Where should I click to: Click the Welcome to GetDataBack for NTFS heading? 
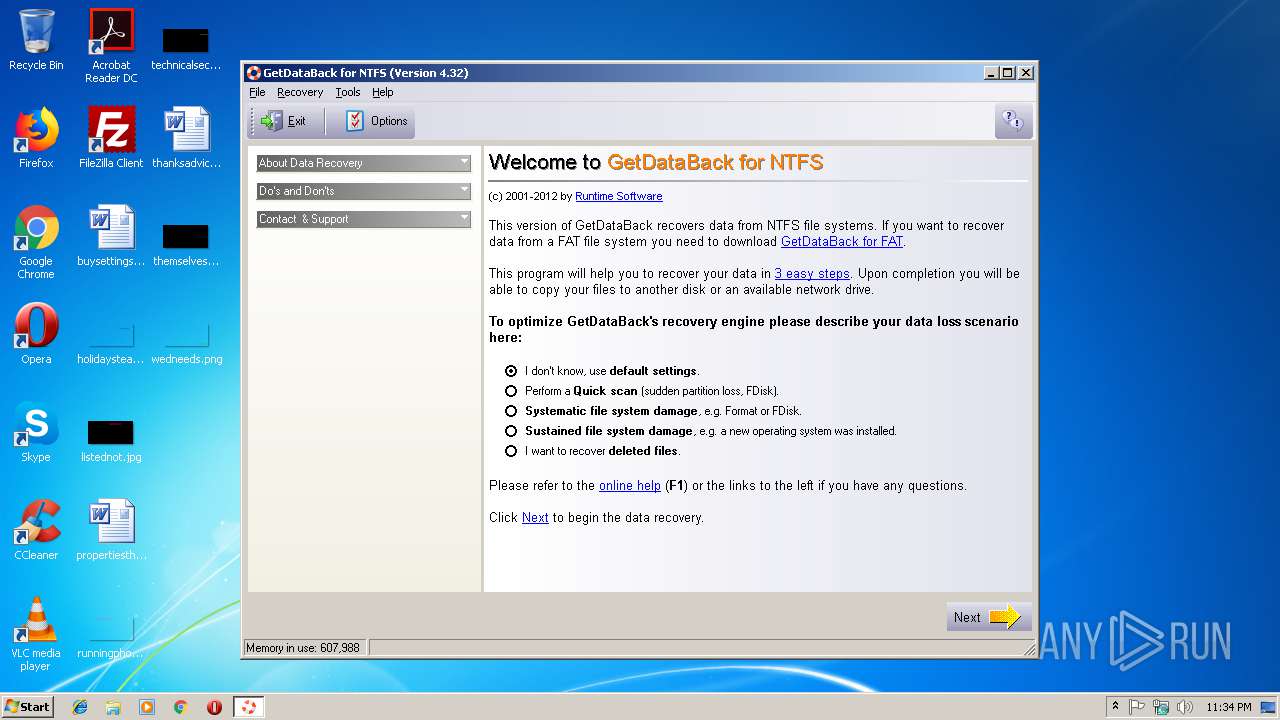[656, 162]
